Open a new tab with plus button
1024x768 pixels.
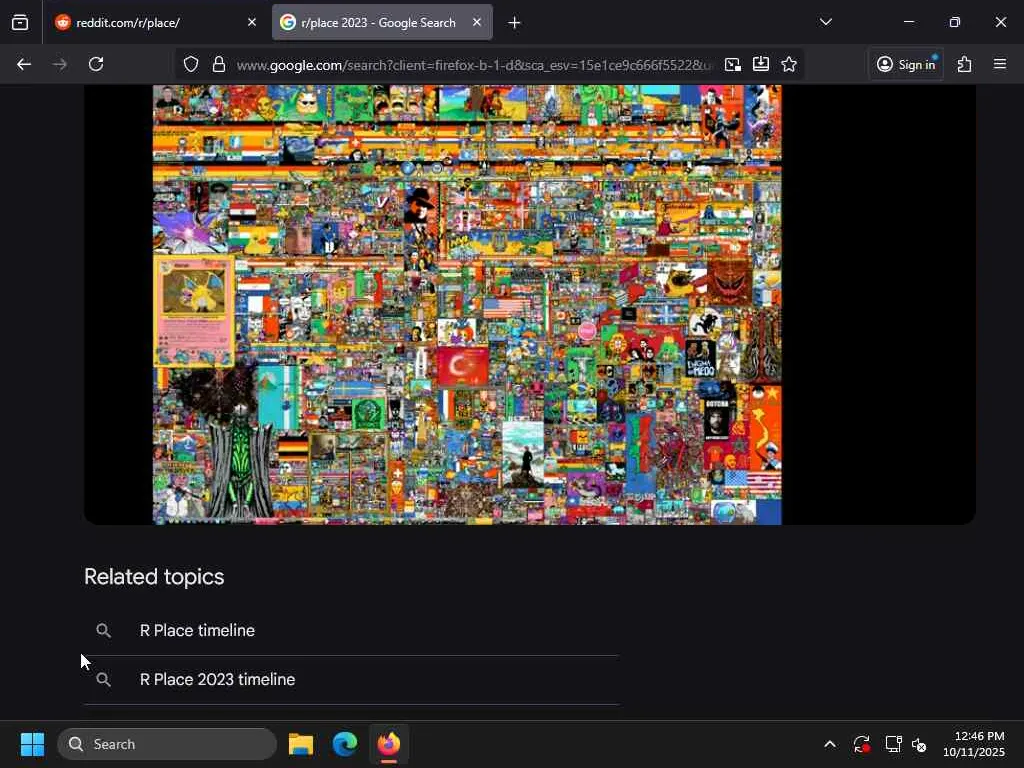515,23
